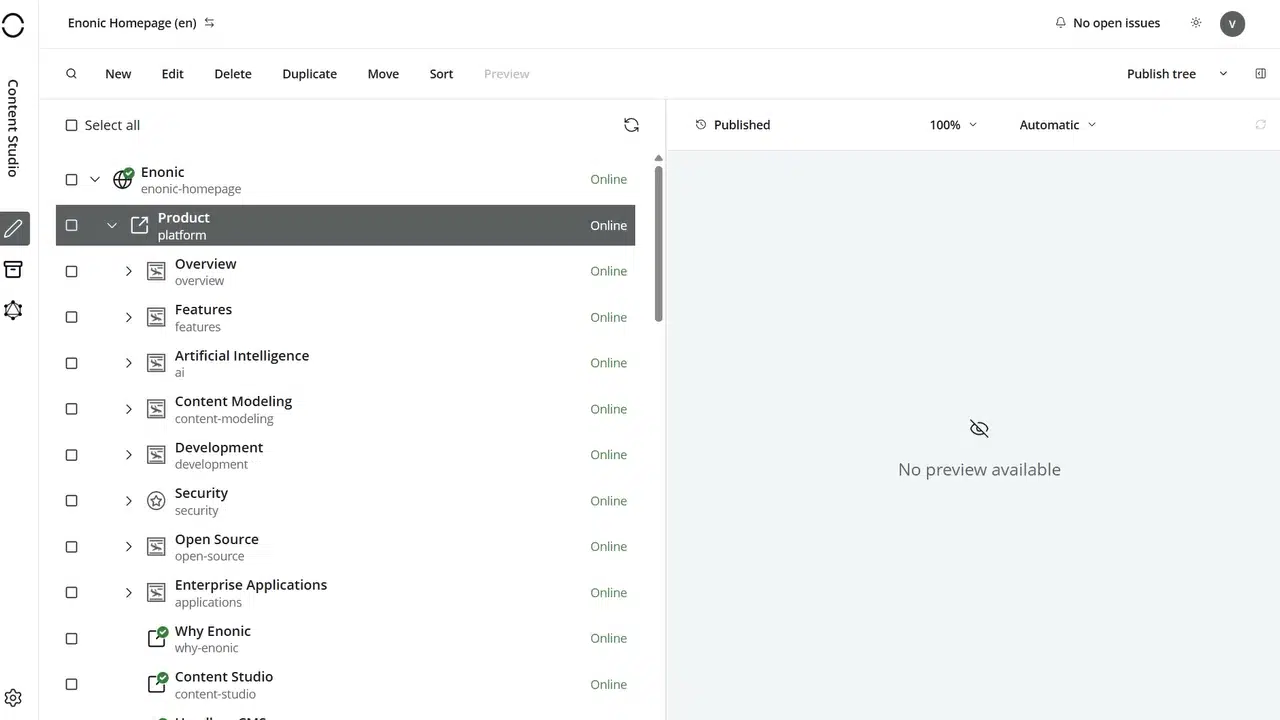Click the Content Studio shortcut icon
The height and width of the screenshot is (720, 1280).
(x=157, y=683)
